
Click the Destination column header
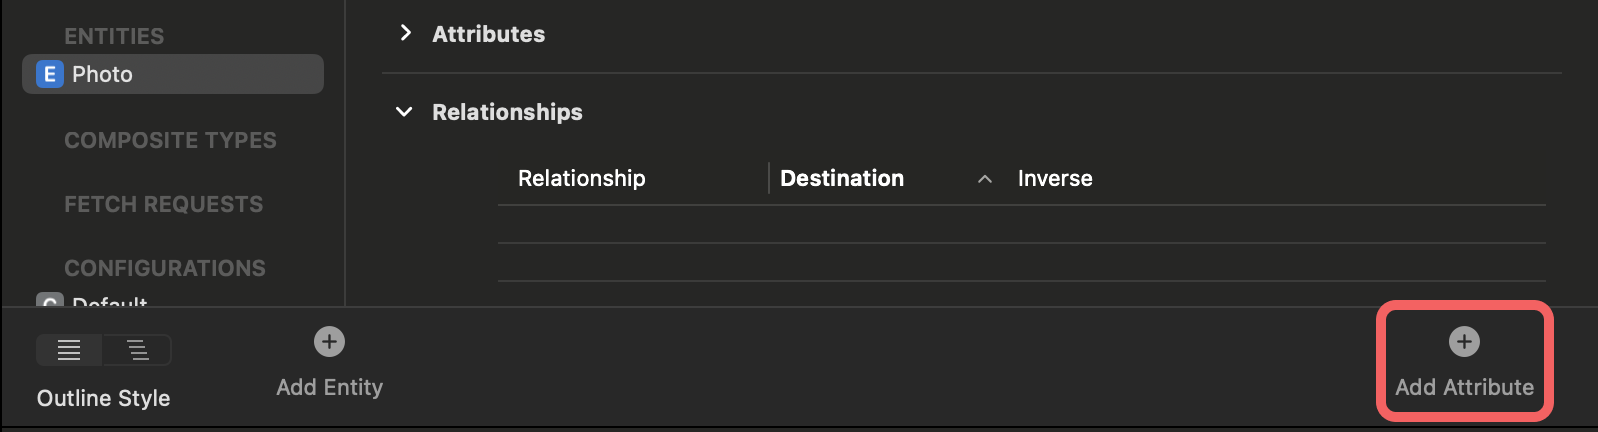tap(842, 178)
